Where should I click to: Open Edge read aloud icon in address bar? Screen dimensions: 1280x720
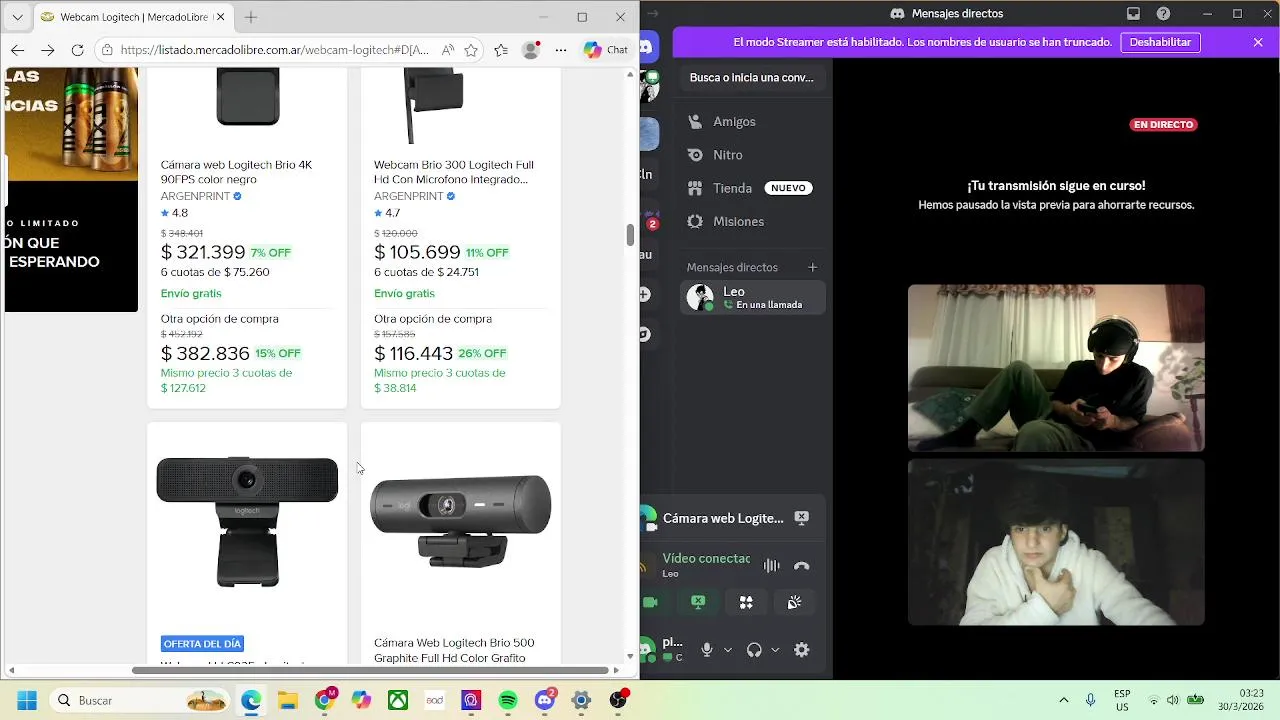[x=447, y=50]
